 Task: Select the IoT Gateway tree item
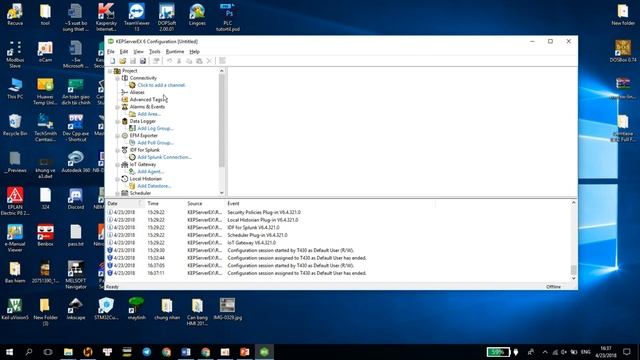pos(143,164)
